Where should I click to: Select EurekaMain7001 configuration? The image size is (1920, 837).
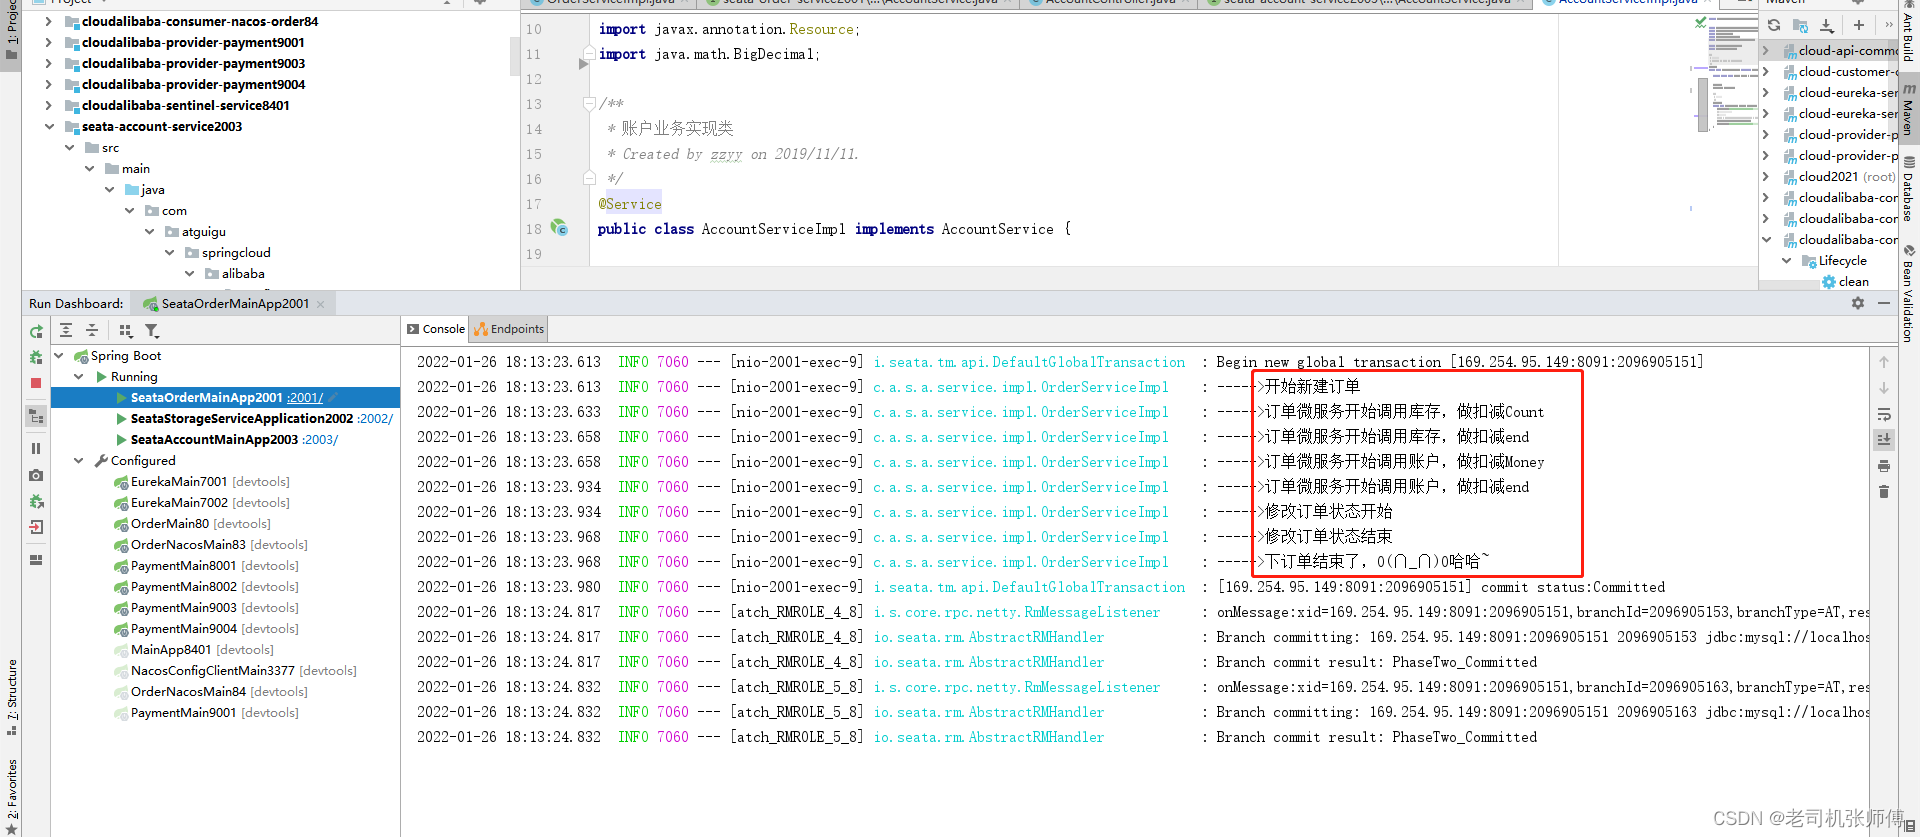point(179,482)
